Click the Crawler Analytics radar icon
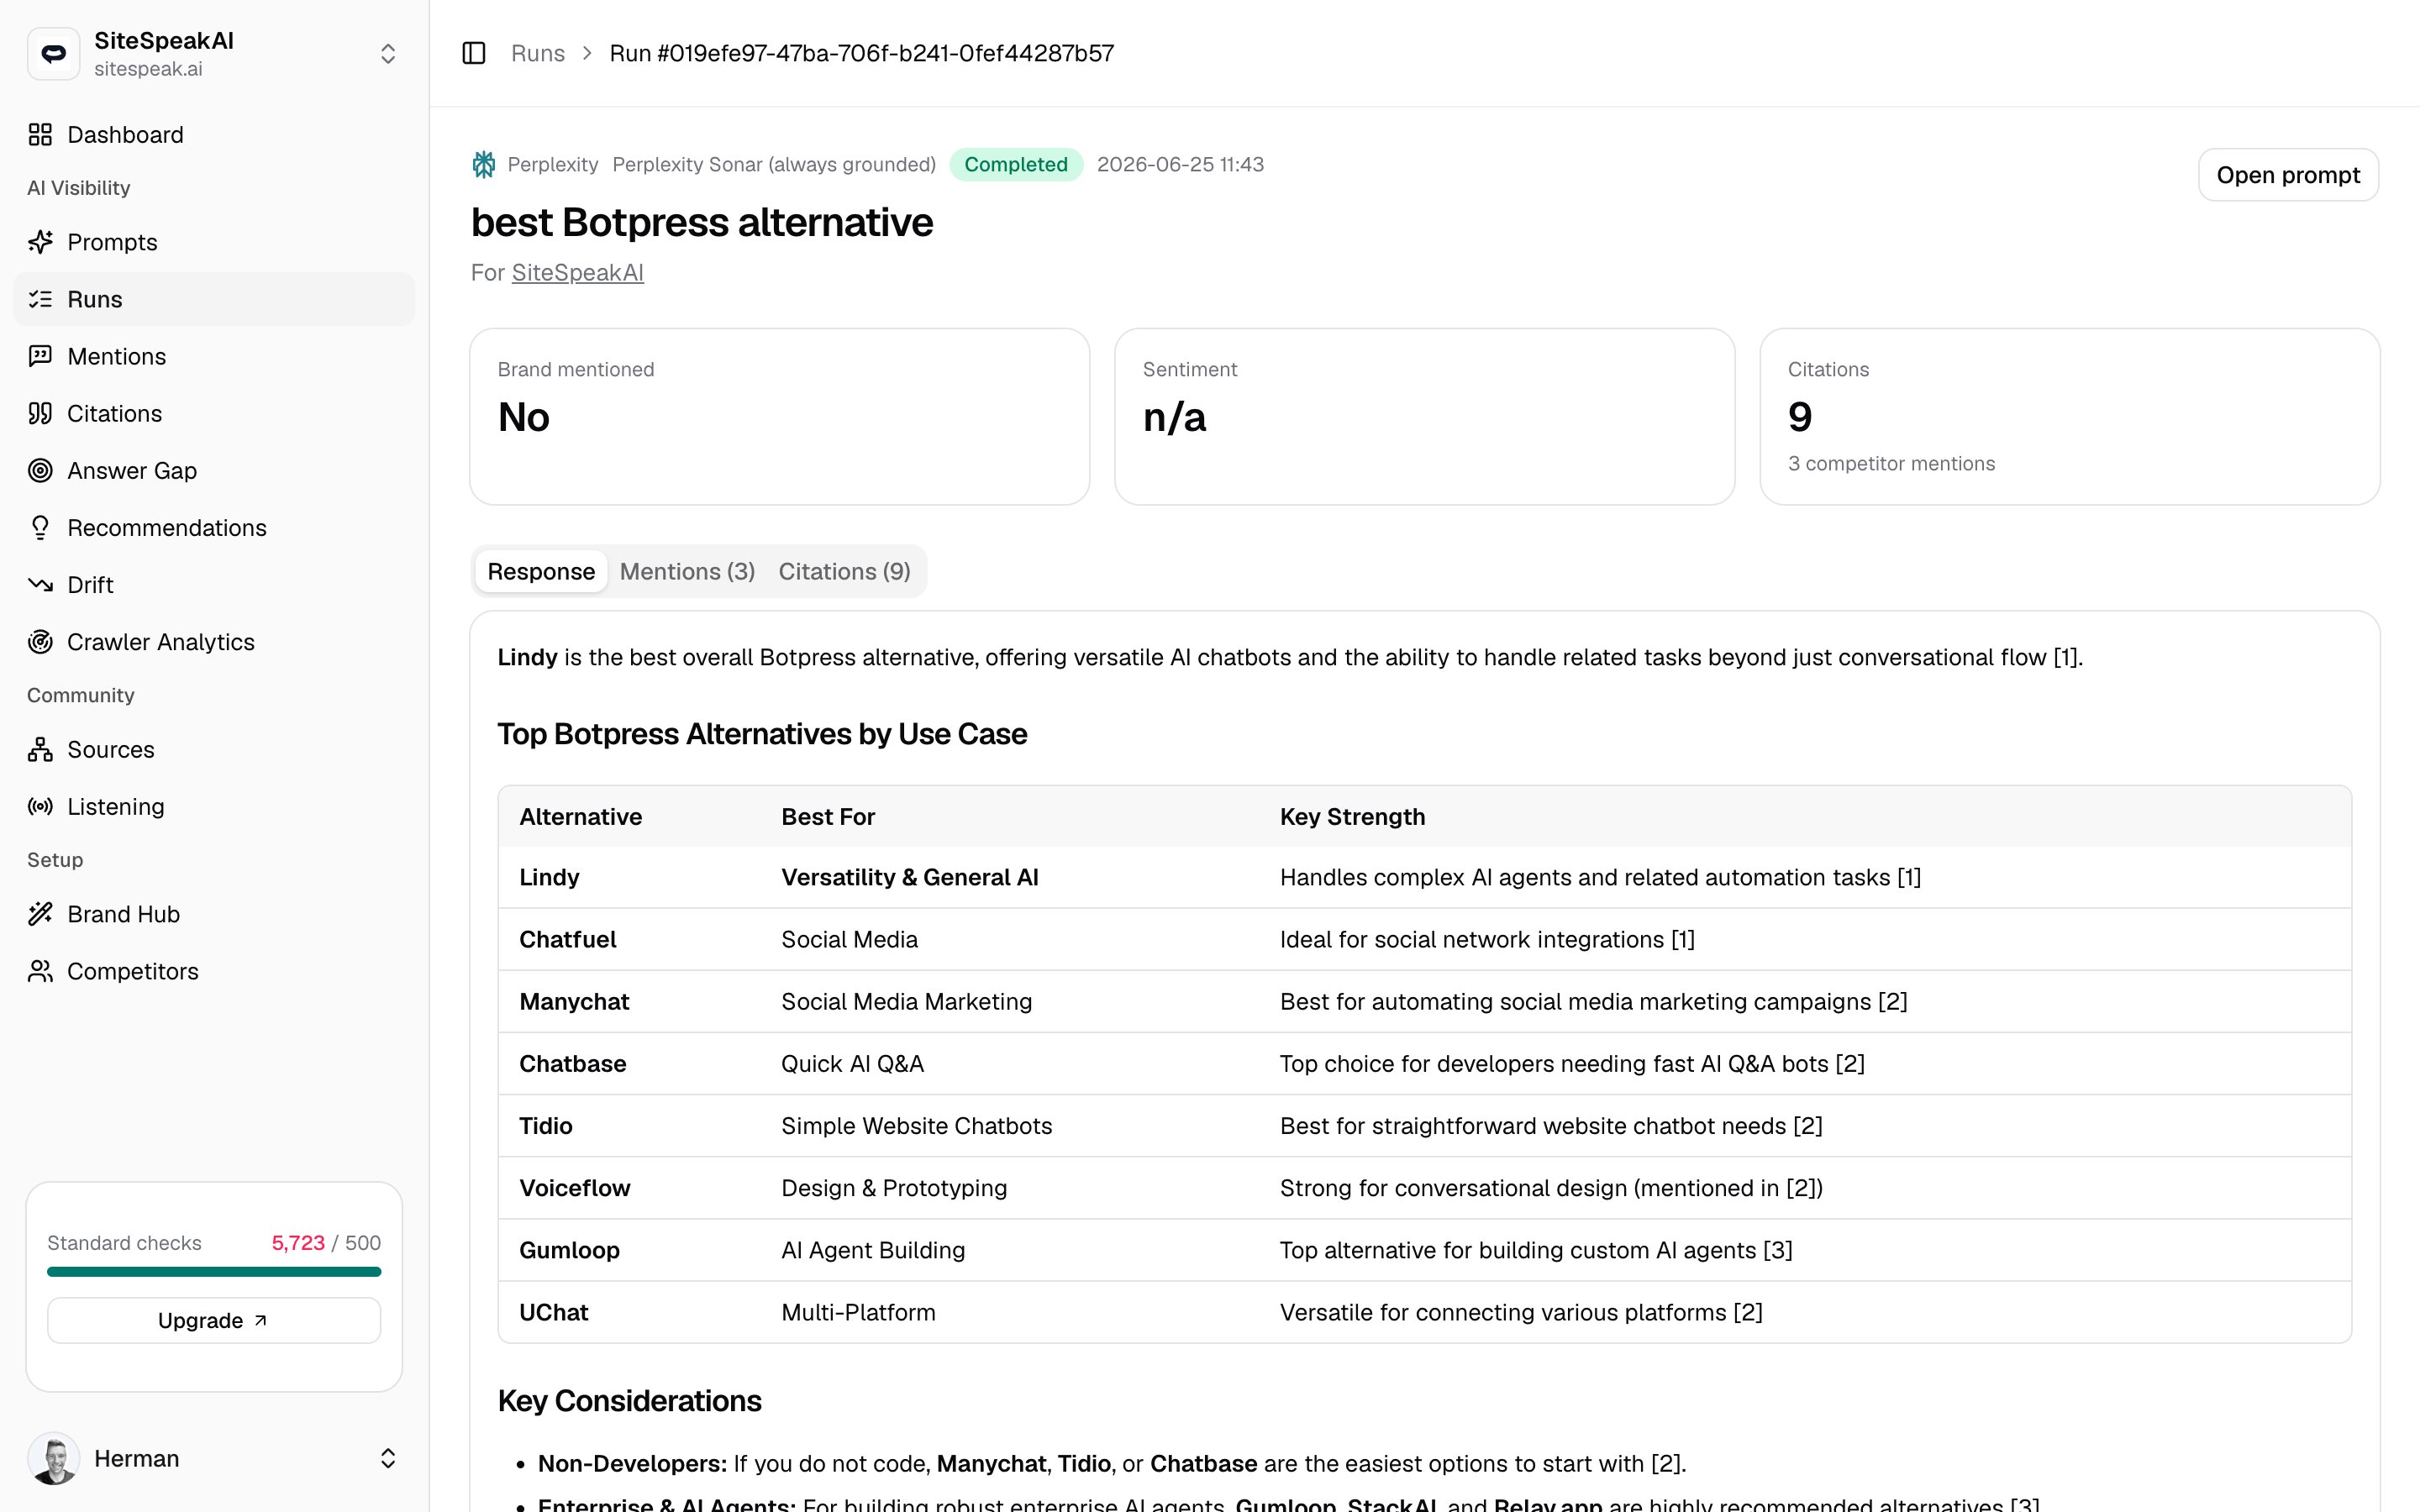 click(40, 641)
